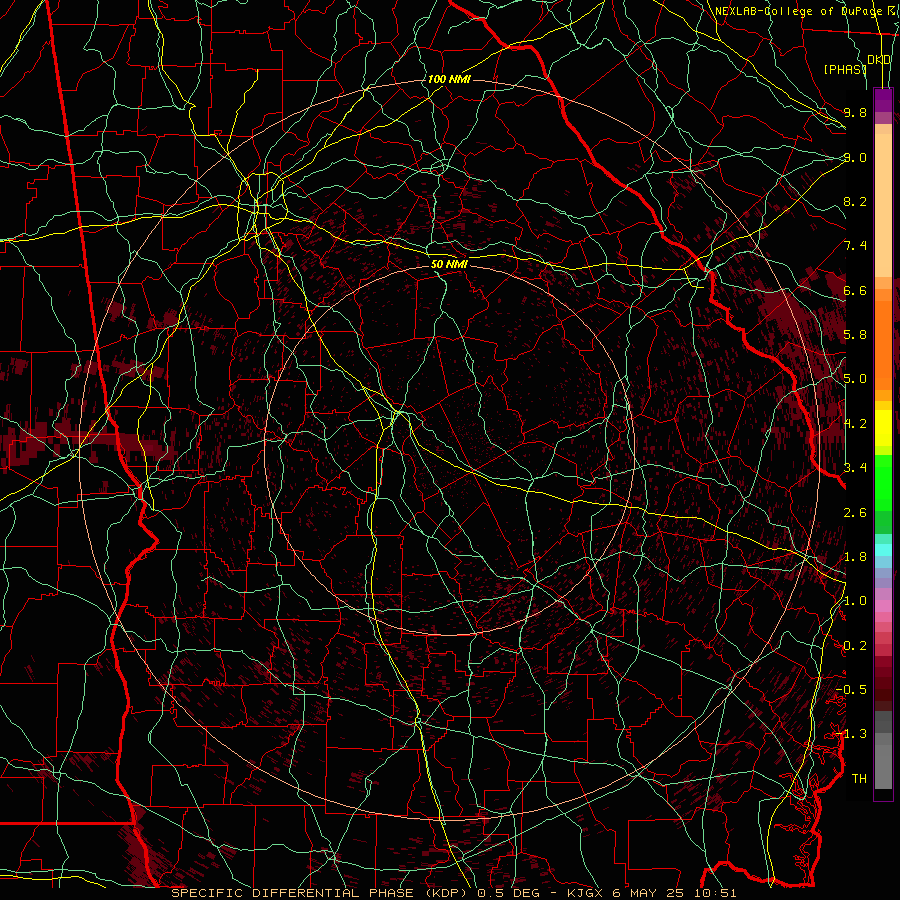Click the 9.8 value on color scale

click(855, 112)
